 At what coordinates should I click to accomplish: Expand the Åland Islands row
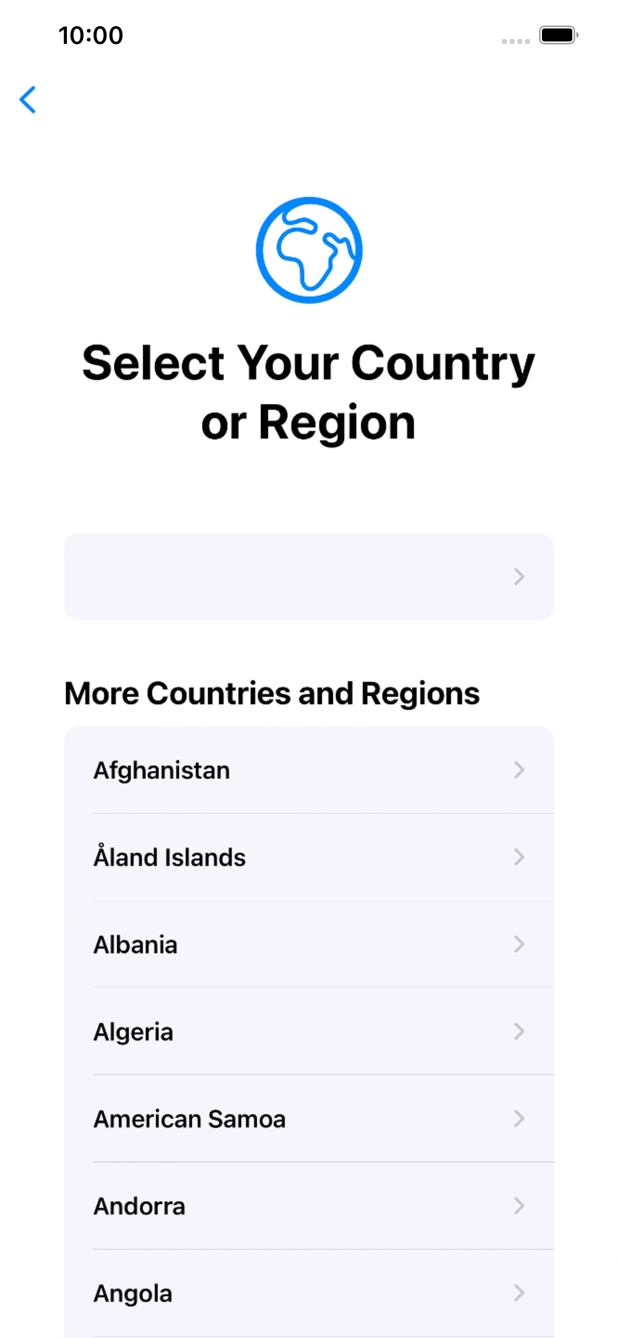[519, 857]
